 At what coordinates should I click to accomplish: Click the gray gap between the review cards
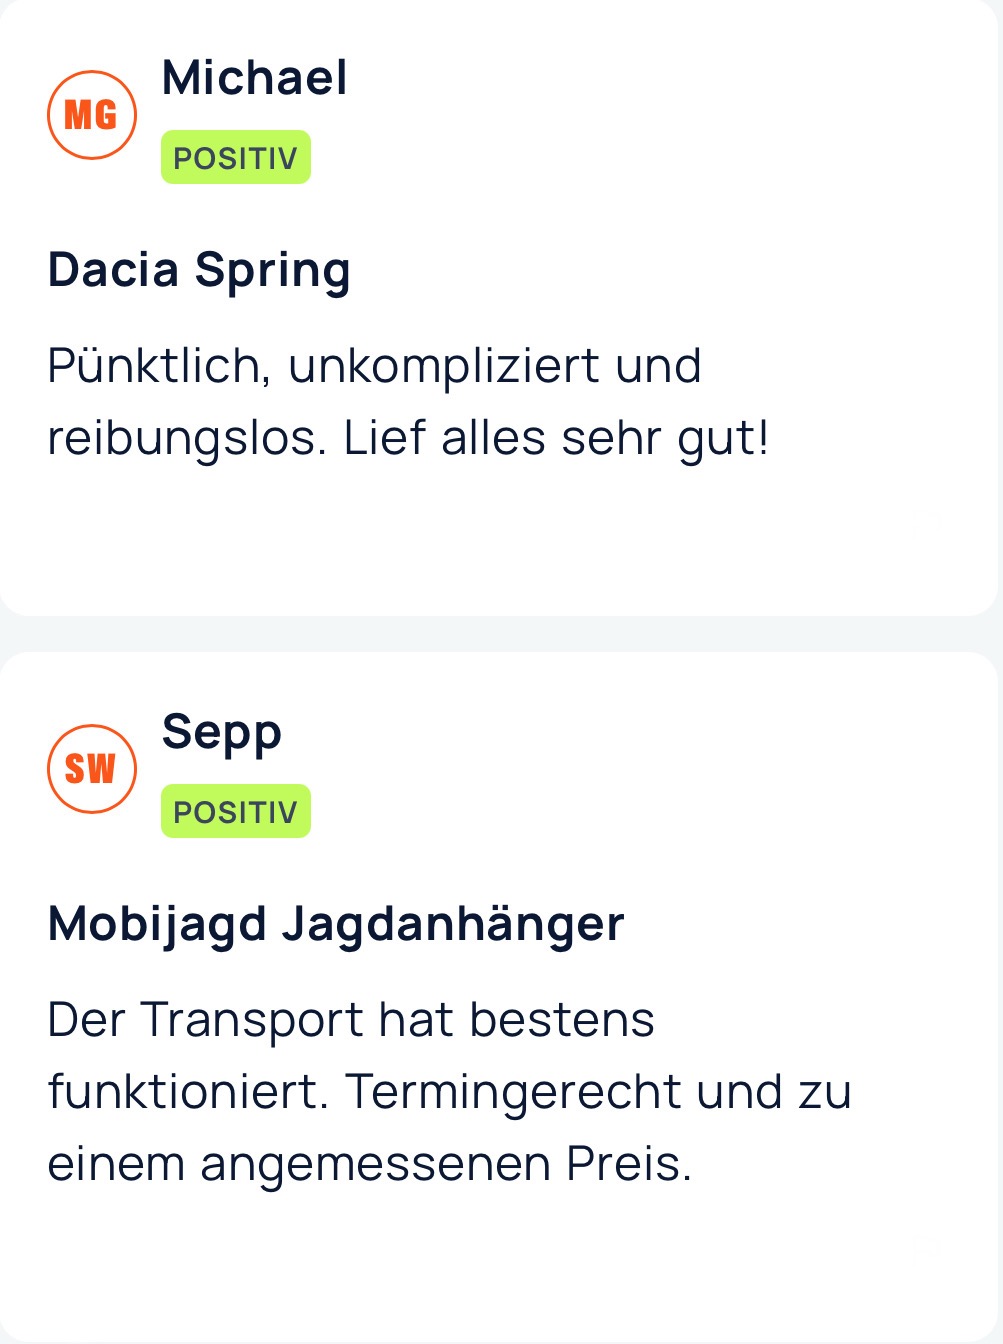(x=500, y=634)
